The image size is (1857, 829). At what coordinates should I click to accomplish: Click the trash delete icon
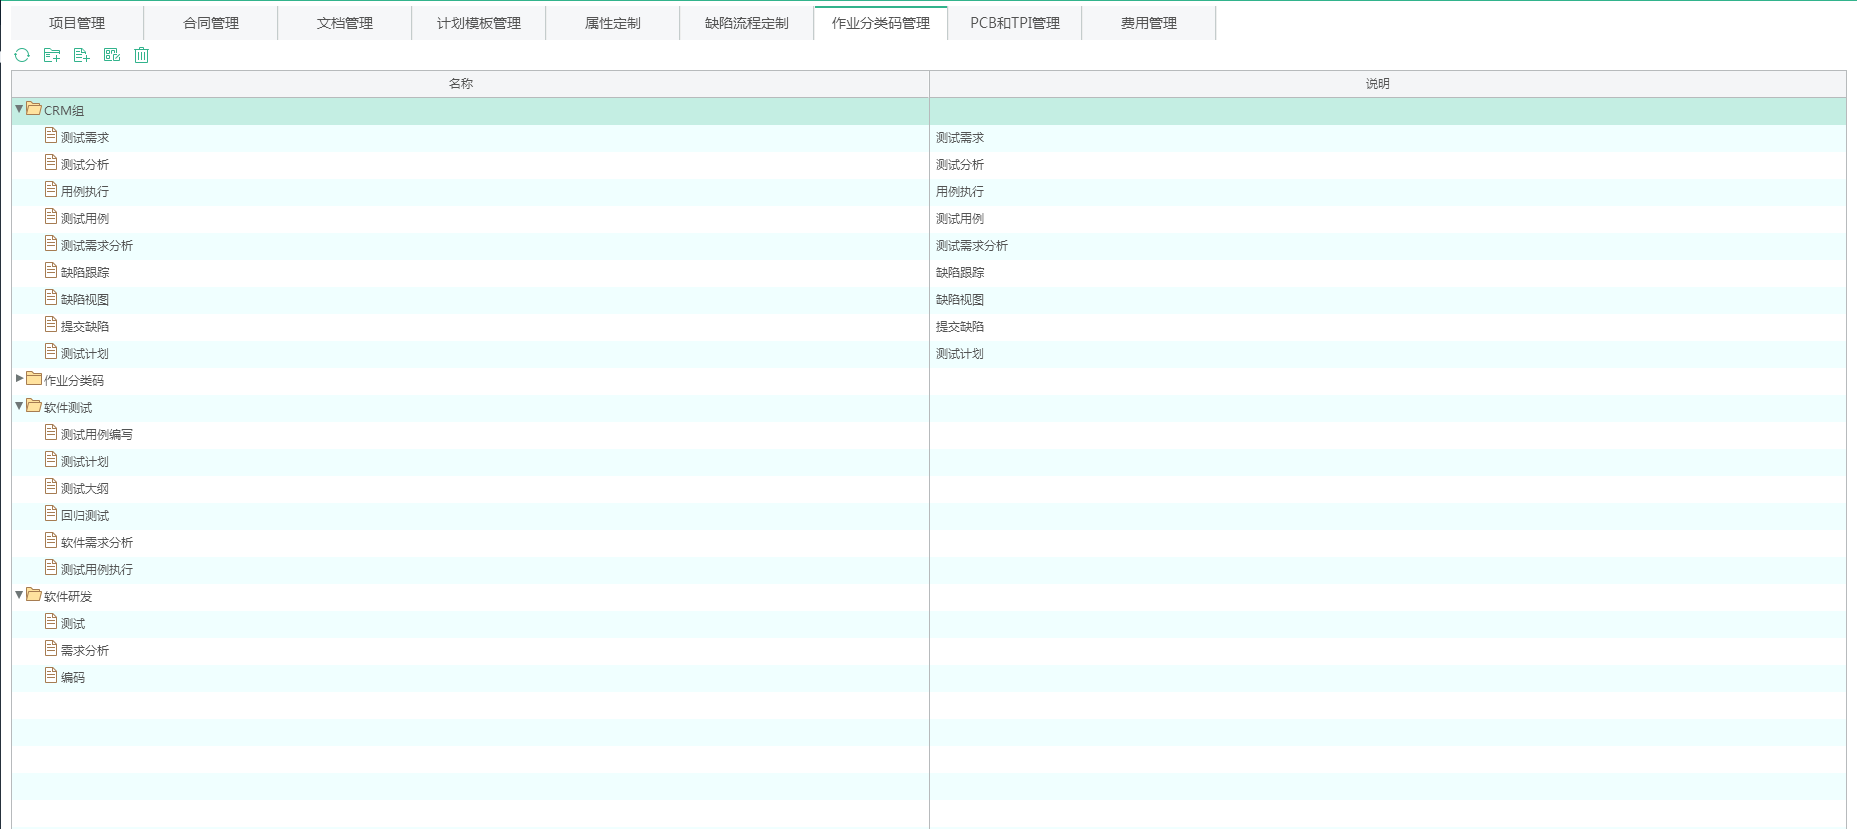(x=142, y=55)
